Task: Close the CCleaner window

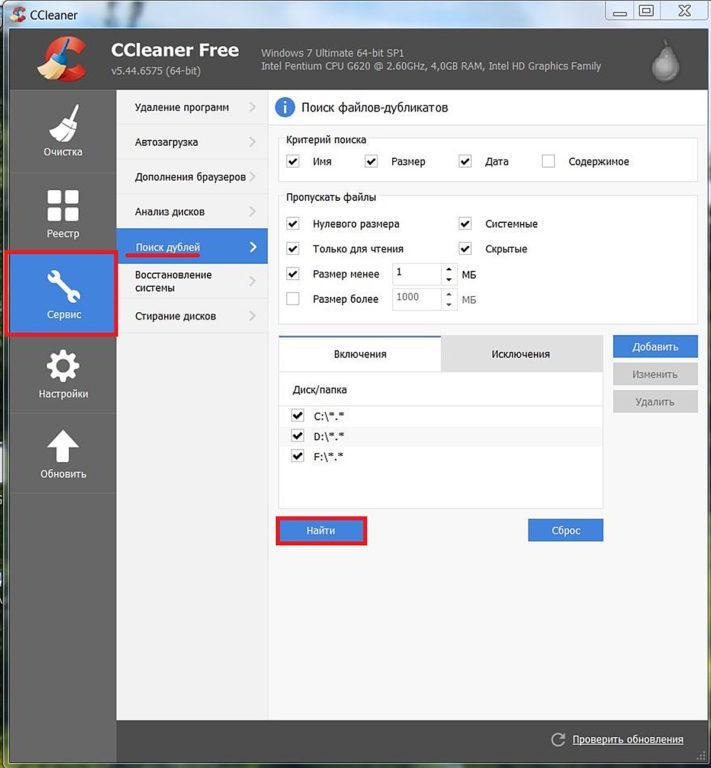Action: click(685, 11)
